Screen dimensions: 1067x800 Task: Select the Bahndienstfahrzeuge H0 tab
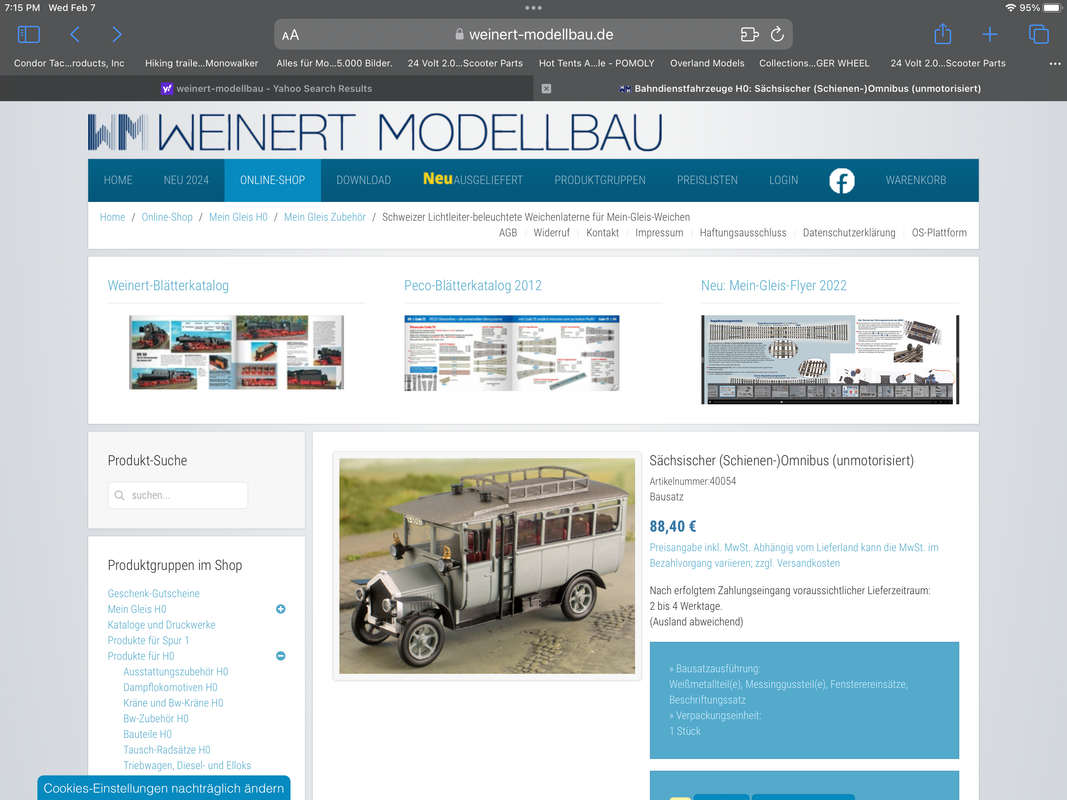click(800, 88)
